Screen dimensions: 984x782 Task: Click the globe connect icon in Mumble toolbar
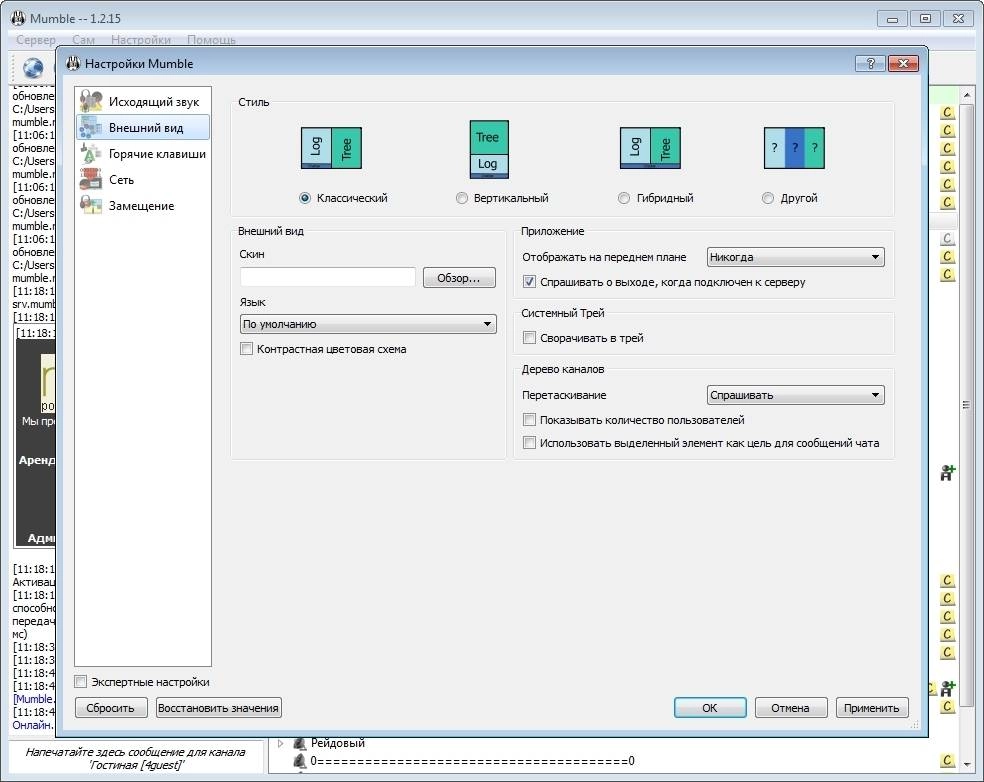click(x=33, y=67)
